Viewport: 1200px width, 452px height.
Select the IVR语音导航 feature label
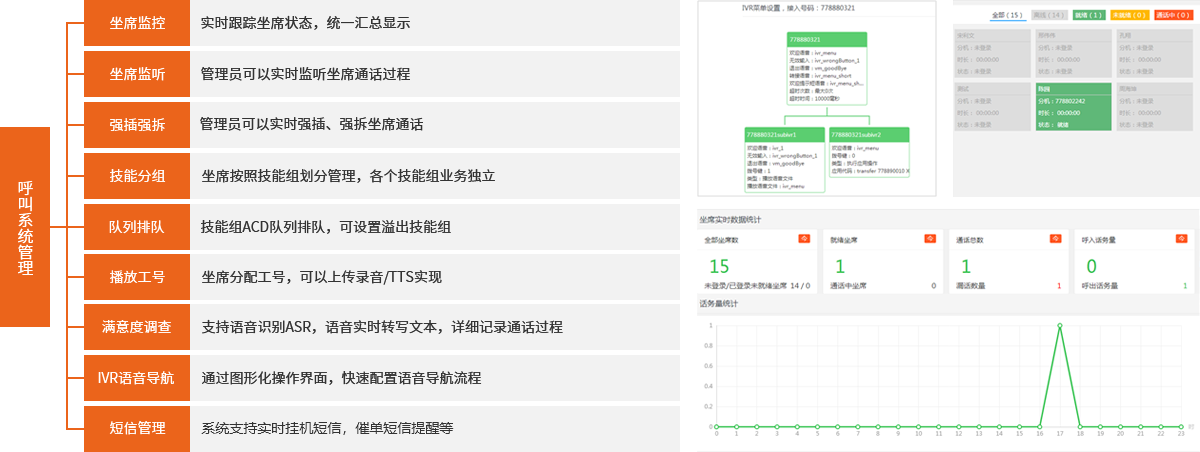[x=137, y=378]
